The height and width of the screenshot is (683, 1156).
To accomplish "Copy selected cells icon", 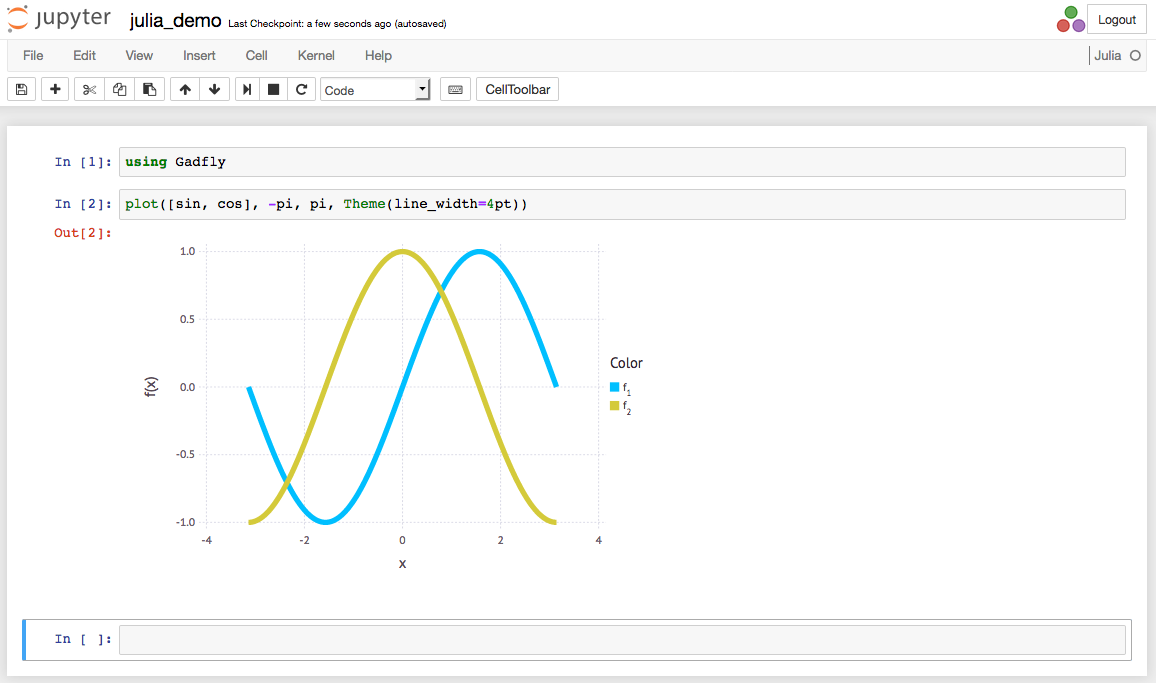I will pyautogui.click(x=120, y=90).
